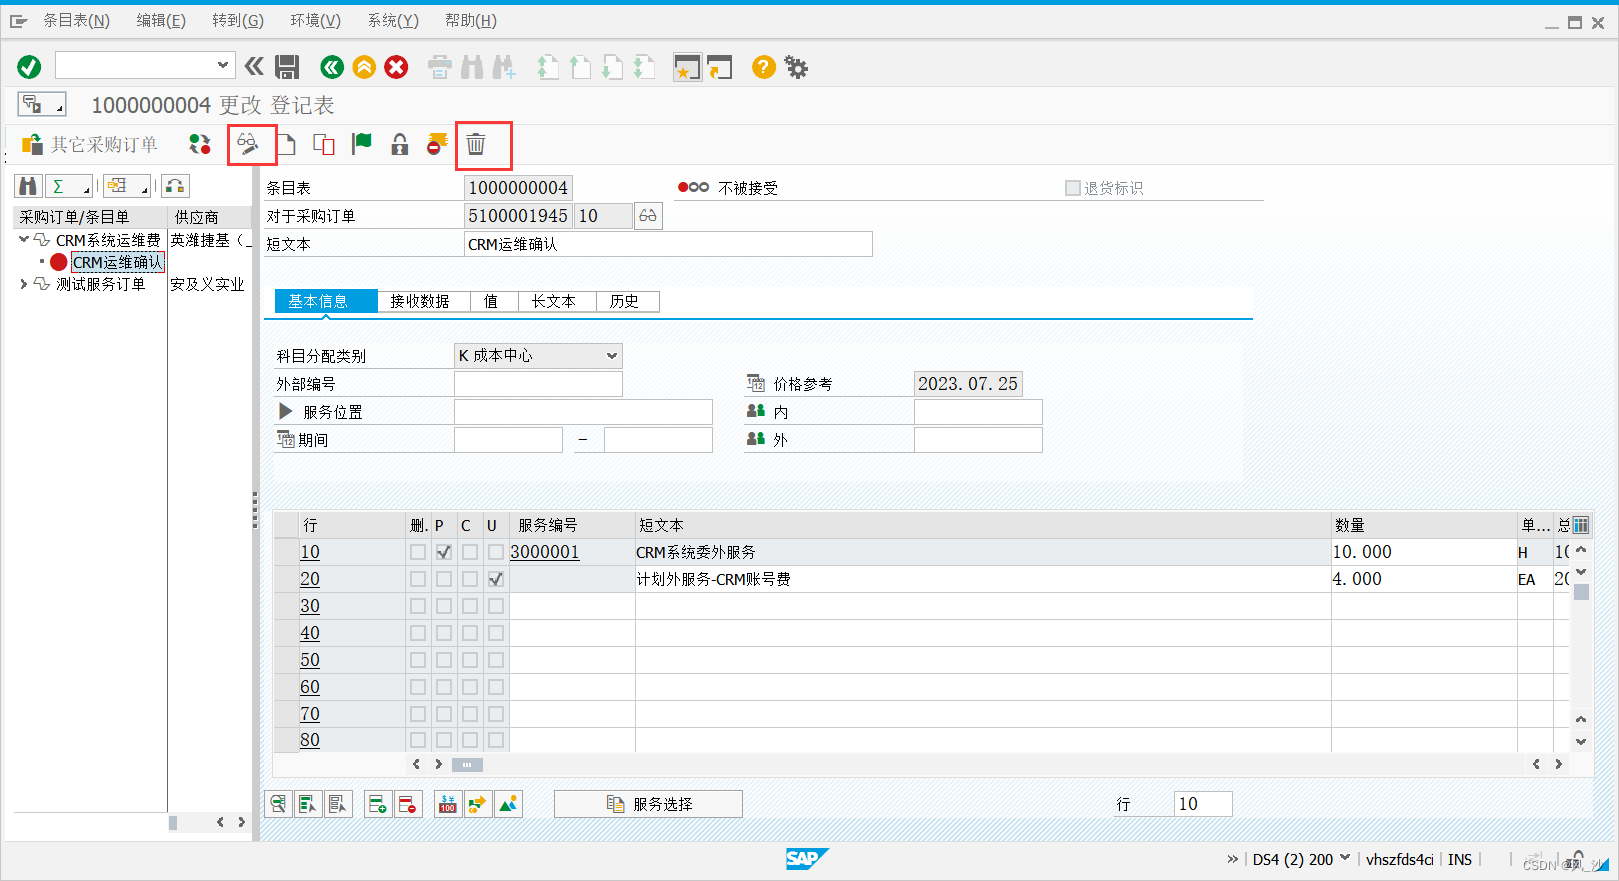Toggle the C checkbox in row 20
1619x881 pixels.
click(470, 579)
